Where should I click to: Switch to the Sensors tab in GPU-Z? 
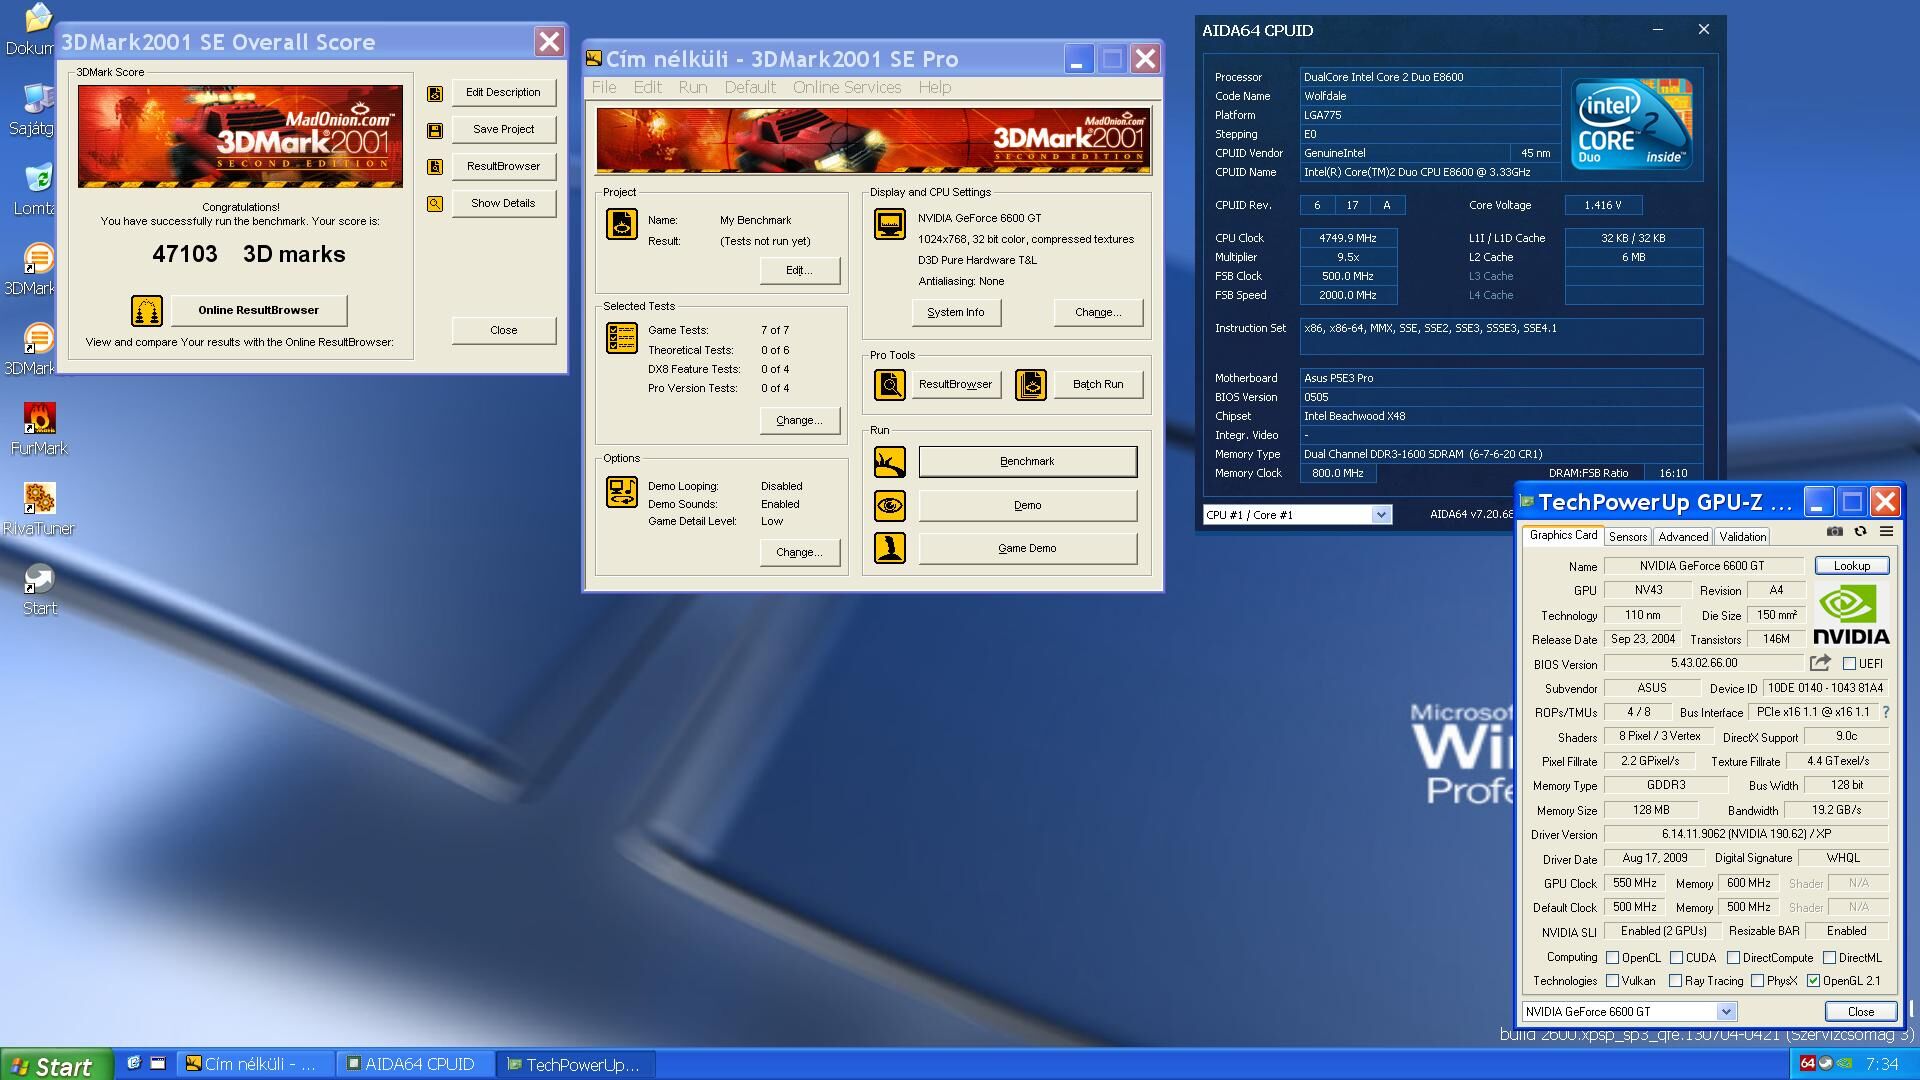1628,537
